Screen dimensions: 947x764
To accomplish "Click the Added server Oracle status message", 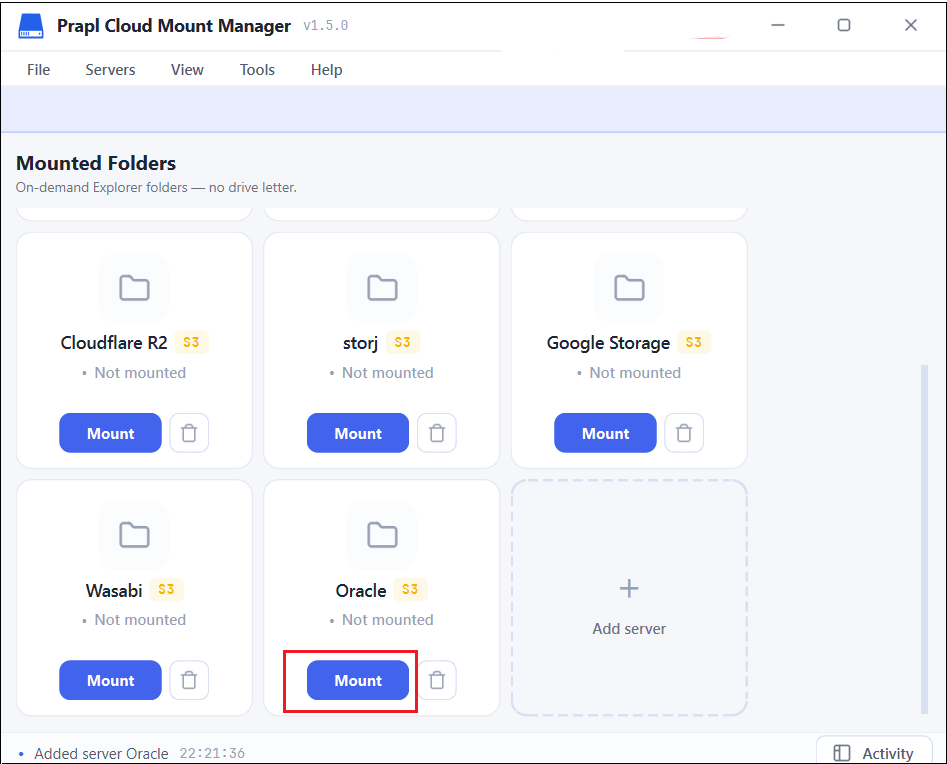I will point(101,754).
